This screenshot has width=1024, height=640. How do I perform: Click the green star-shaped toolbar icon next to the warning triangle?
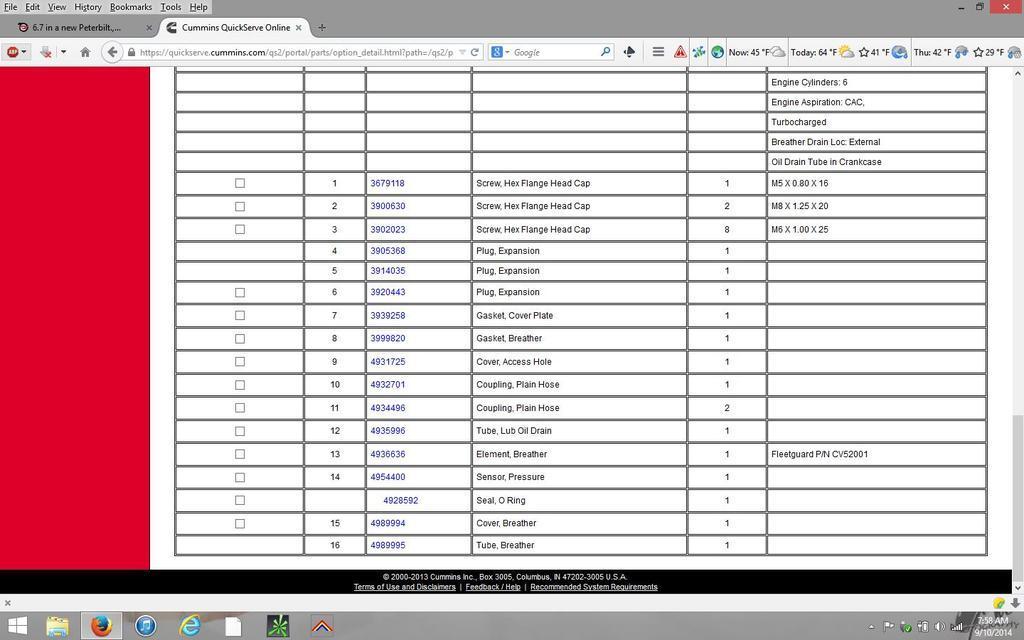tap(699, 52)
